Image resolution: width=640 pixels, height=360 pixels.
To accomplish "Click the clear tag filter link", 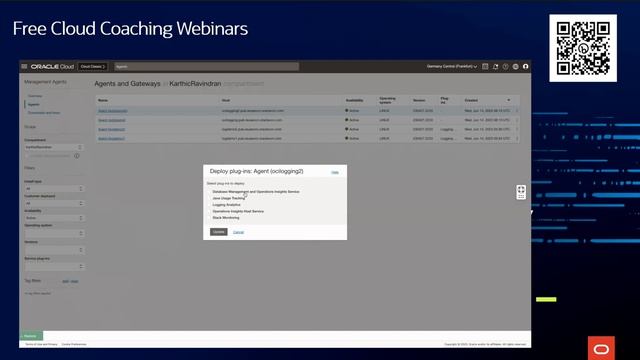I will (74, 281).
